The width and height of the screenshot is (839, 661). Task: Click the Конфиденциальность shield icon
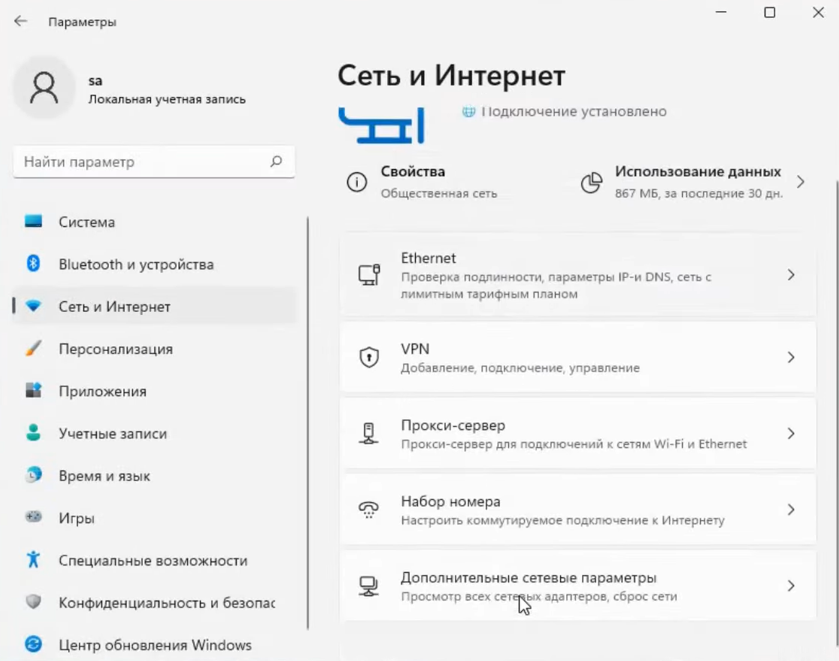[33, 602]
